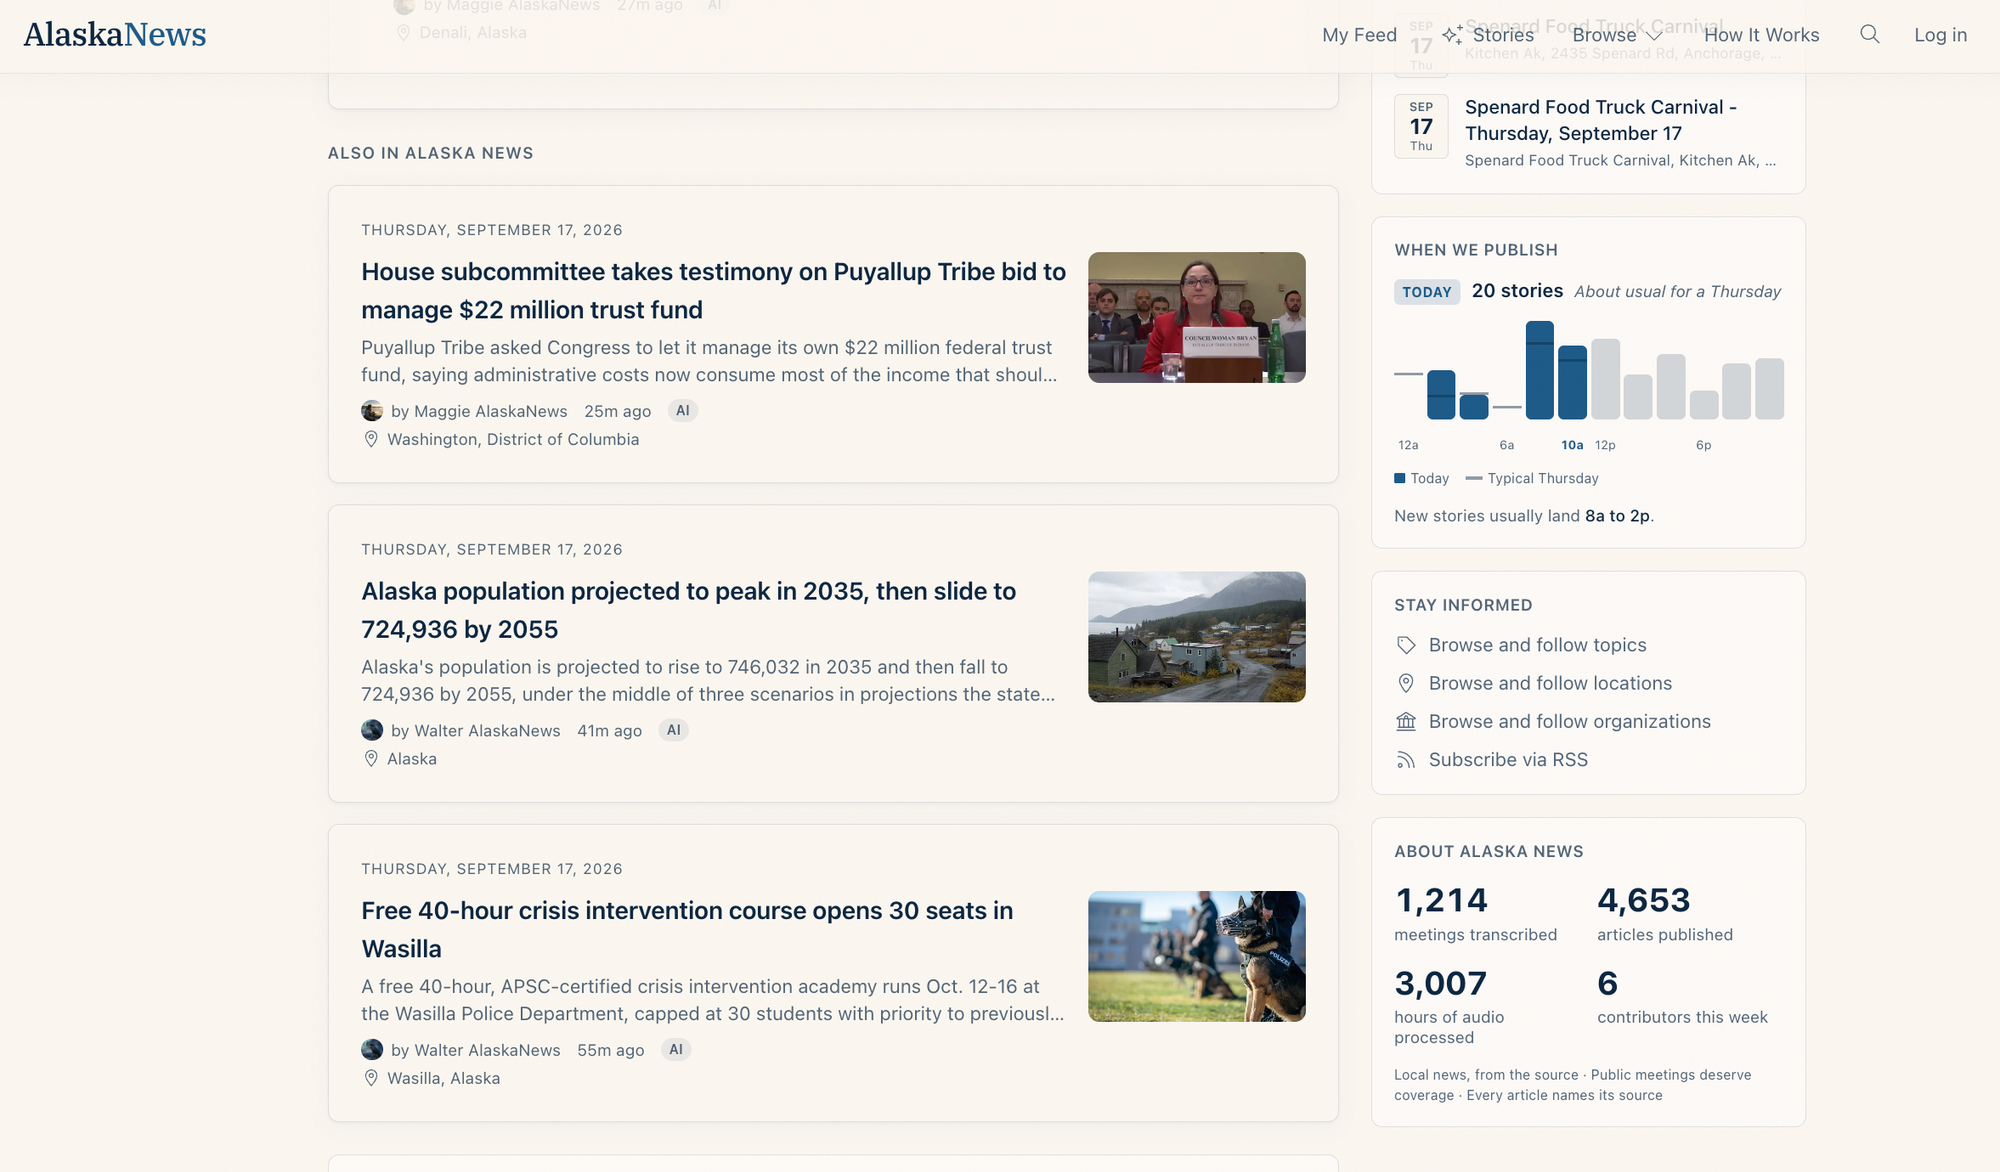Click the 6 contributors this week stat
The image size is (2000, 1172).
point(1682,997)
